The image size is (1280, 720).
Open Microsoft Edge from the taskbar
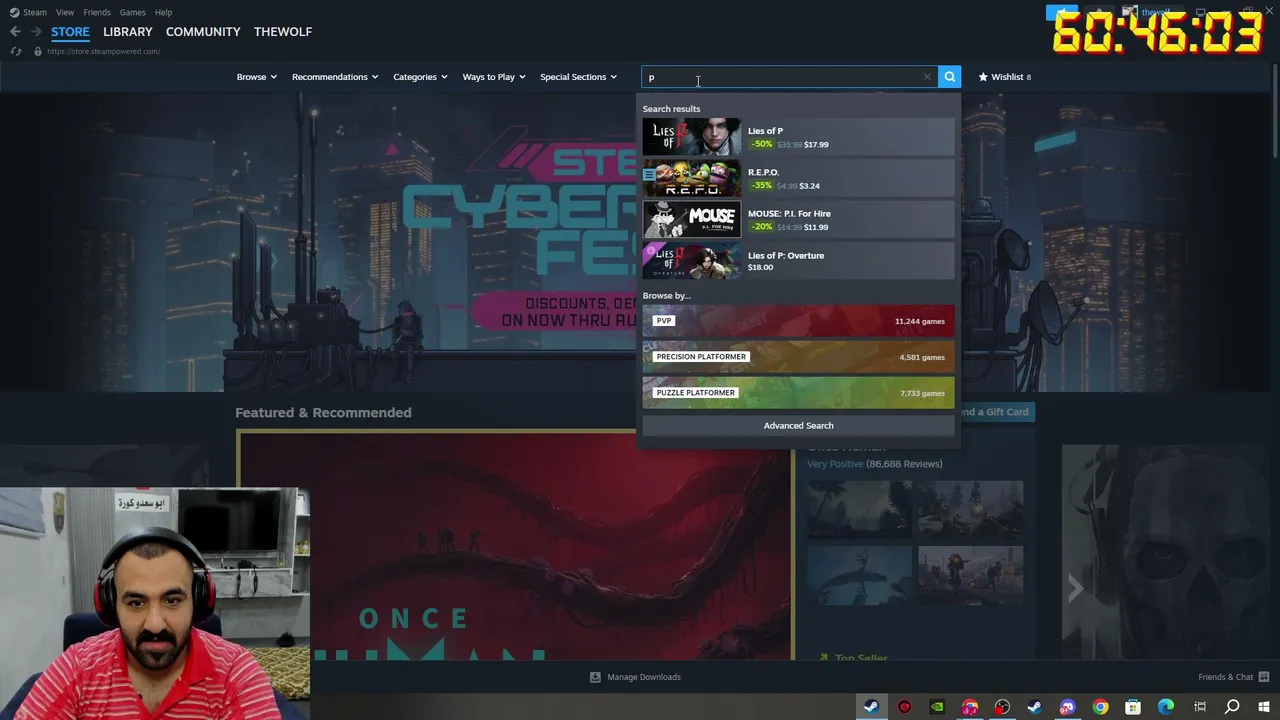tap(1166, 707)
